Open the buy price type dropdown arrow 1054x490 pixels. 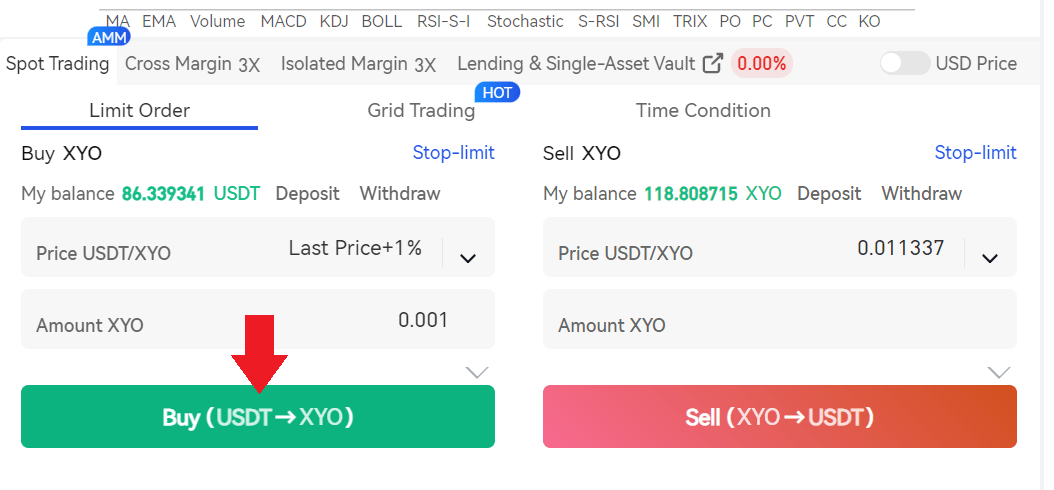467,258
